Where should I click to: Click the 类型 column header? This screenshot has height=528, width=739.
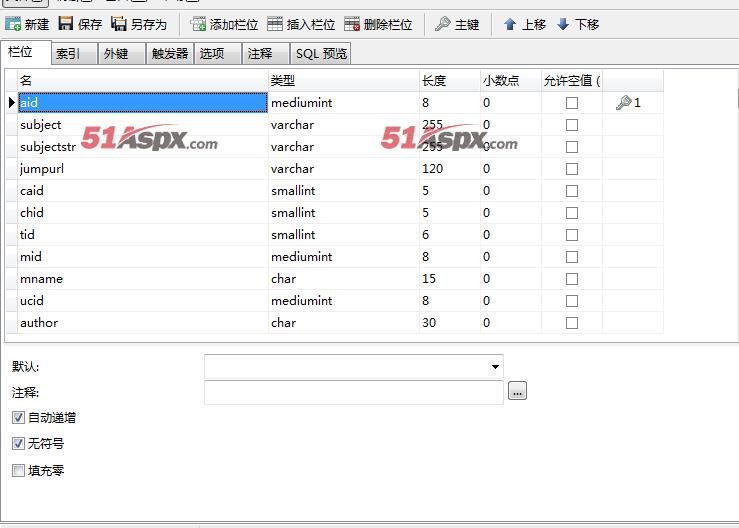coord(344,81)
